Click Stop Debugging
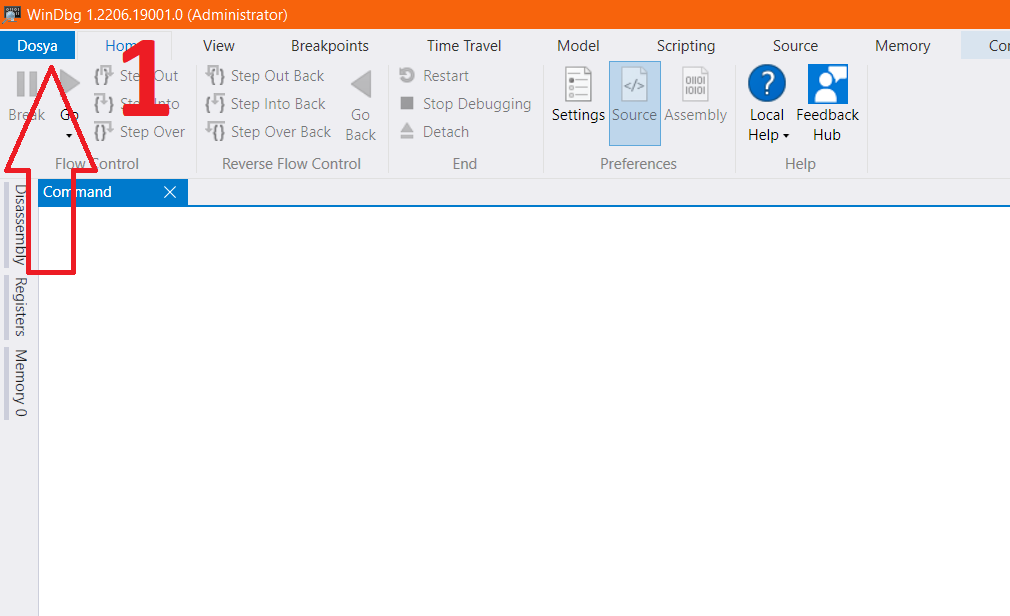The image size is (1010, 616). click(466, 104)
